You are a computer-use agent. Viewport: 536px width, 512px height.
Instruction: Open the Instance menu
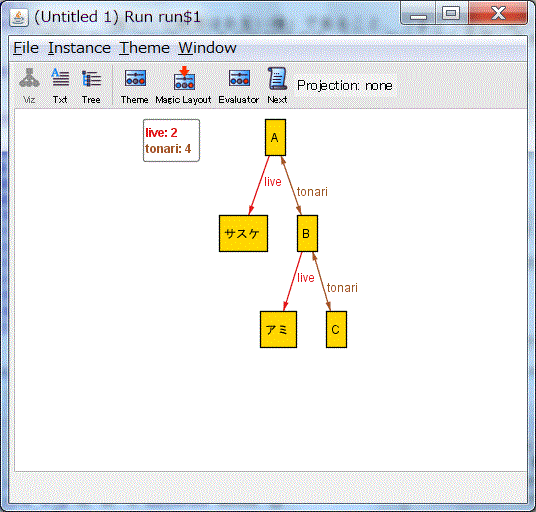(x=79, y=48)
